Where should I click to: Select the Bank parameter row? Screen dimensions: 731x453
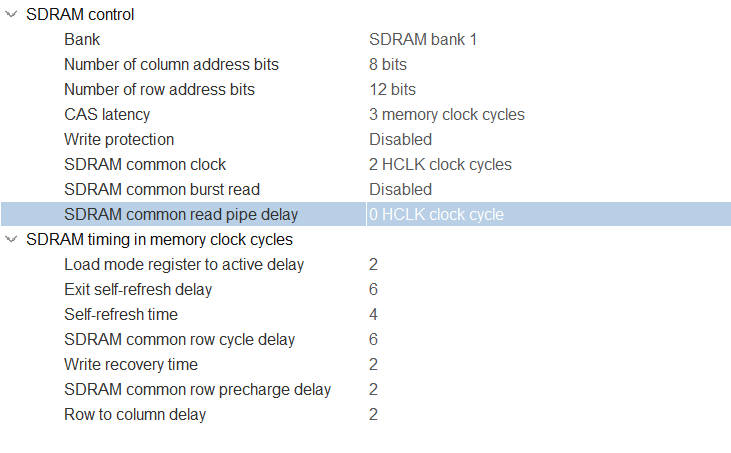pyautogui.click(x=82, y=40)
